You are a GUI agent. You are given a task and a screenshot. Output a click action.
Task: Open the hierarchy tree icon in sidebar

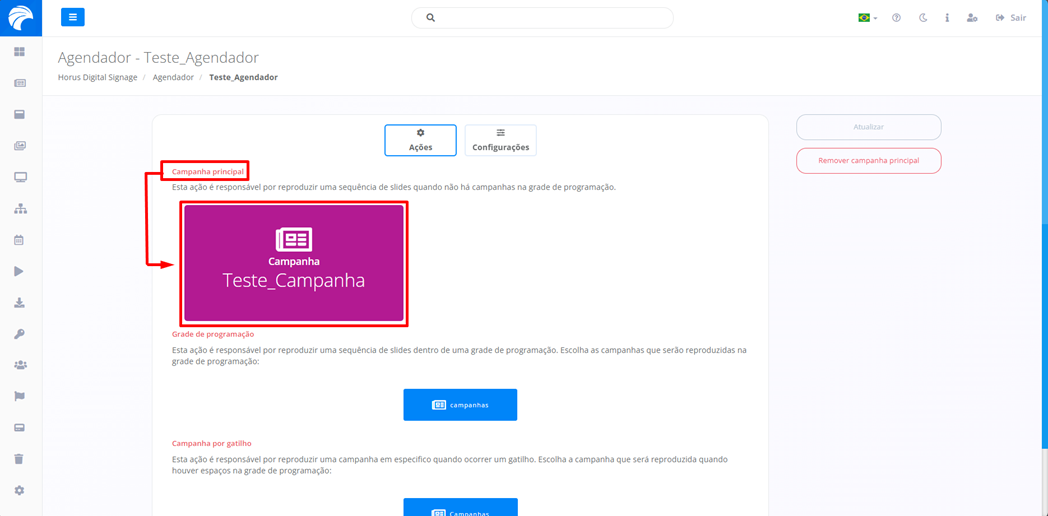[20, 209]
